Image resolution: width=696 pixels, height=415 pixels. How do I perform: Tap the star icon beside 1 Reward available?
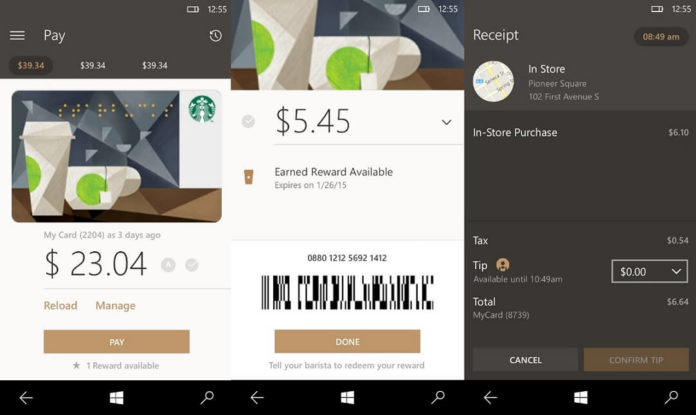(76, 365)
